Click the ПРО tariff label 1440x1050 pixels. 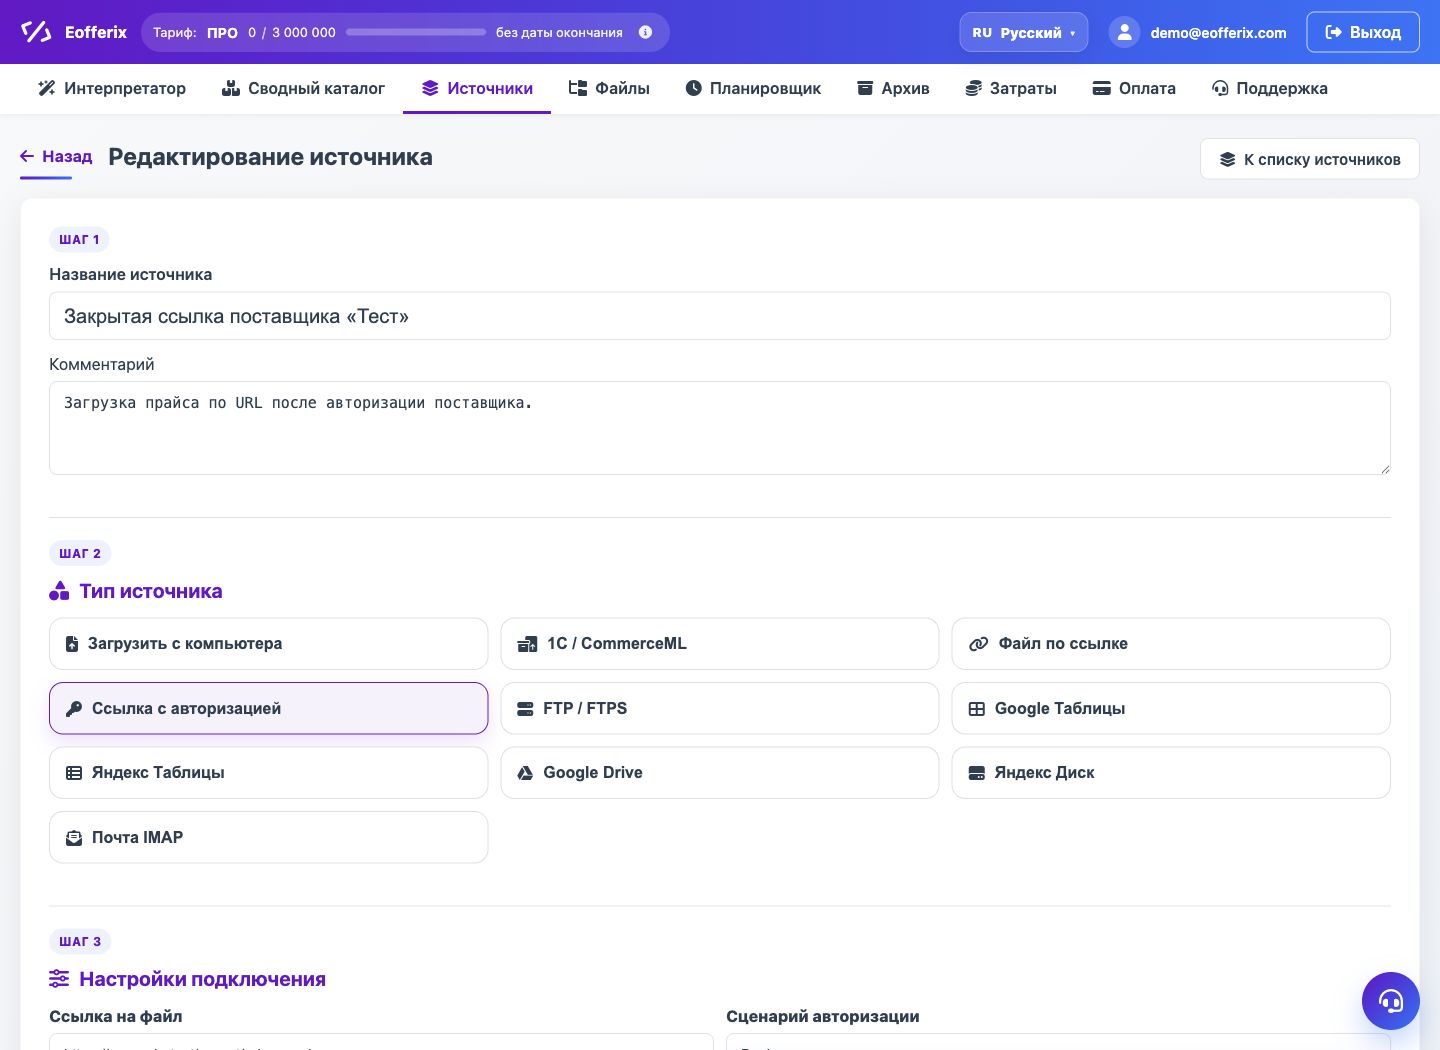click(x=222, y=33)
